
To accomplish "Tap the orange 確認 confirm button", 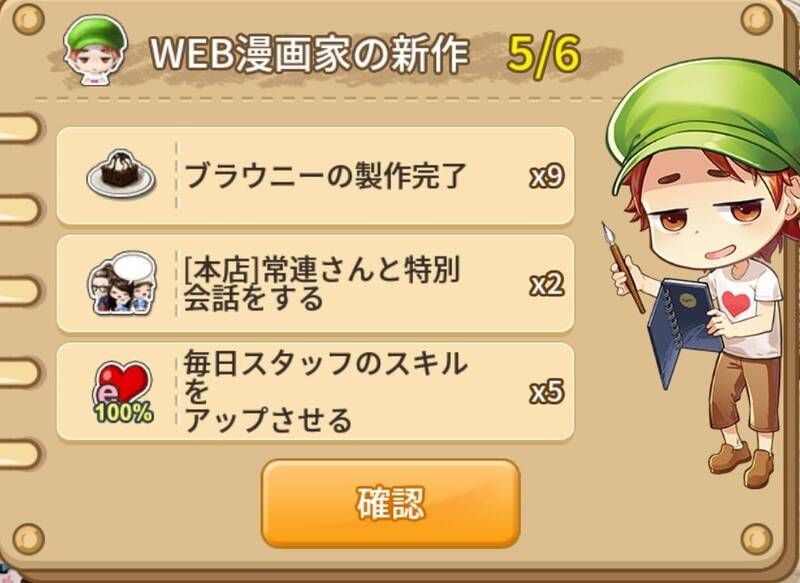I will click(x=391, y=503).
